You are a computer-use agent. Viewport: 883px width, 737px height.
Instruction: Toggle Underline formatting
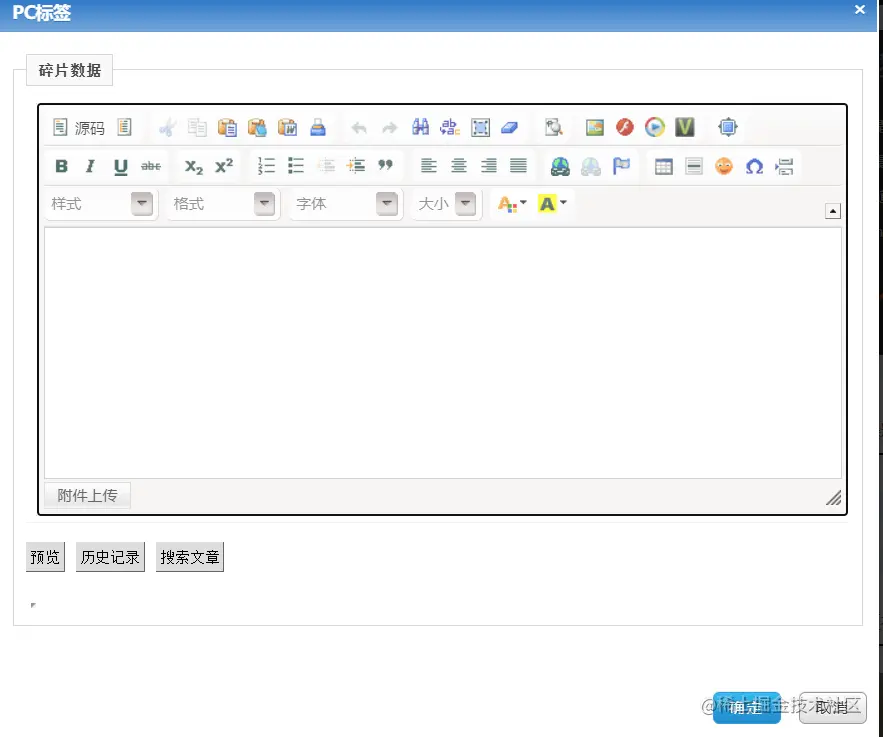[x=121, y=166]
